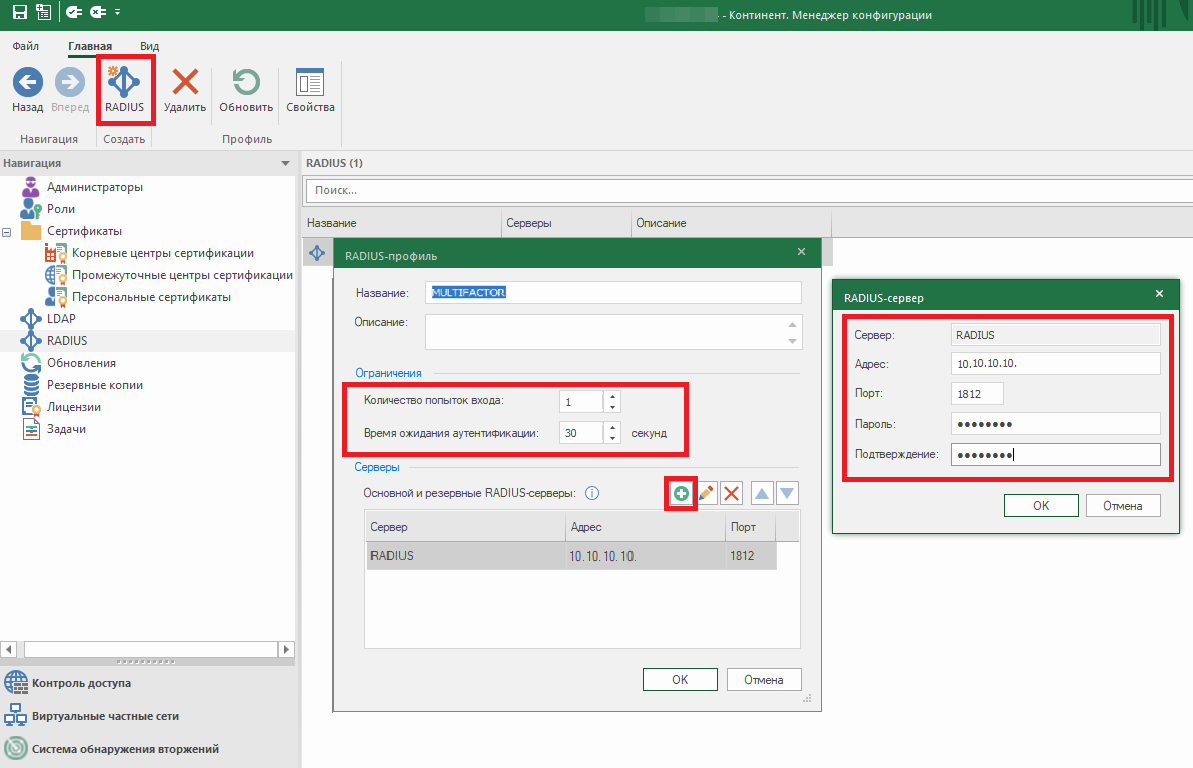Screen dimensions: 1193x768
Task: Click the RADIUS create button in ribbon
Action: pos(125,89)
